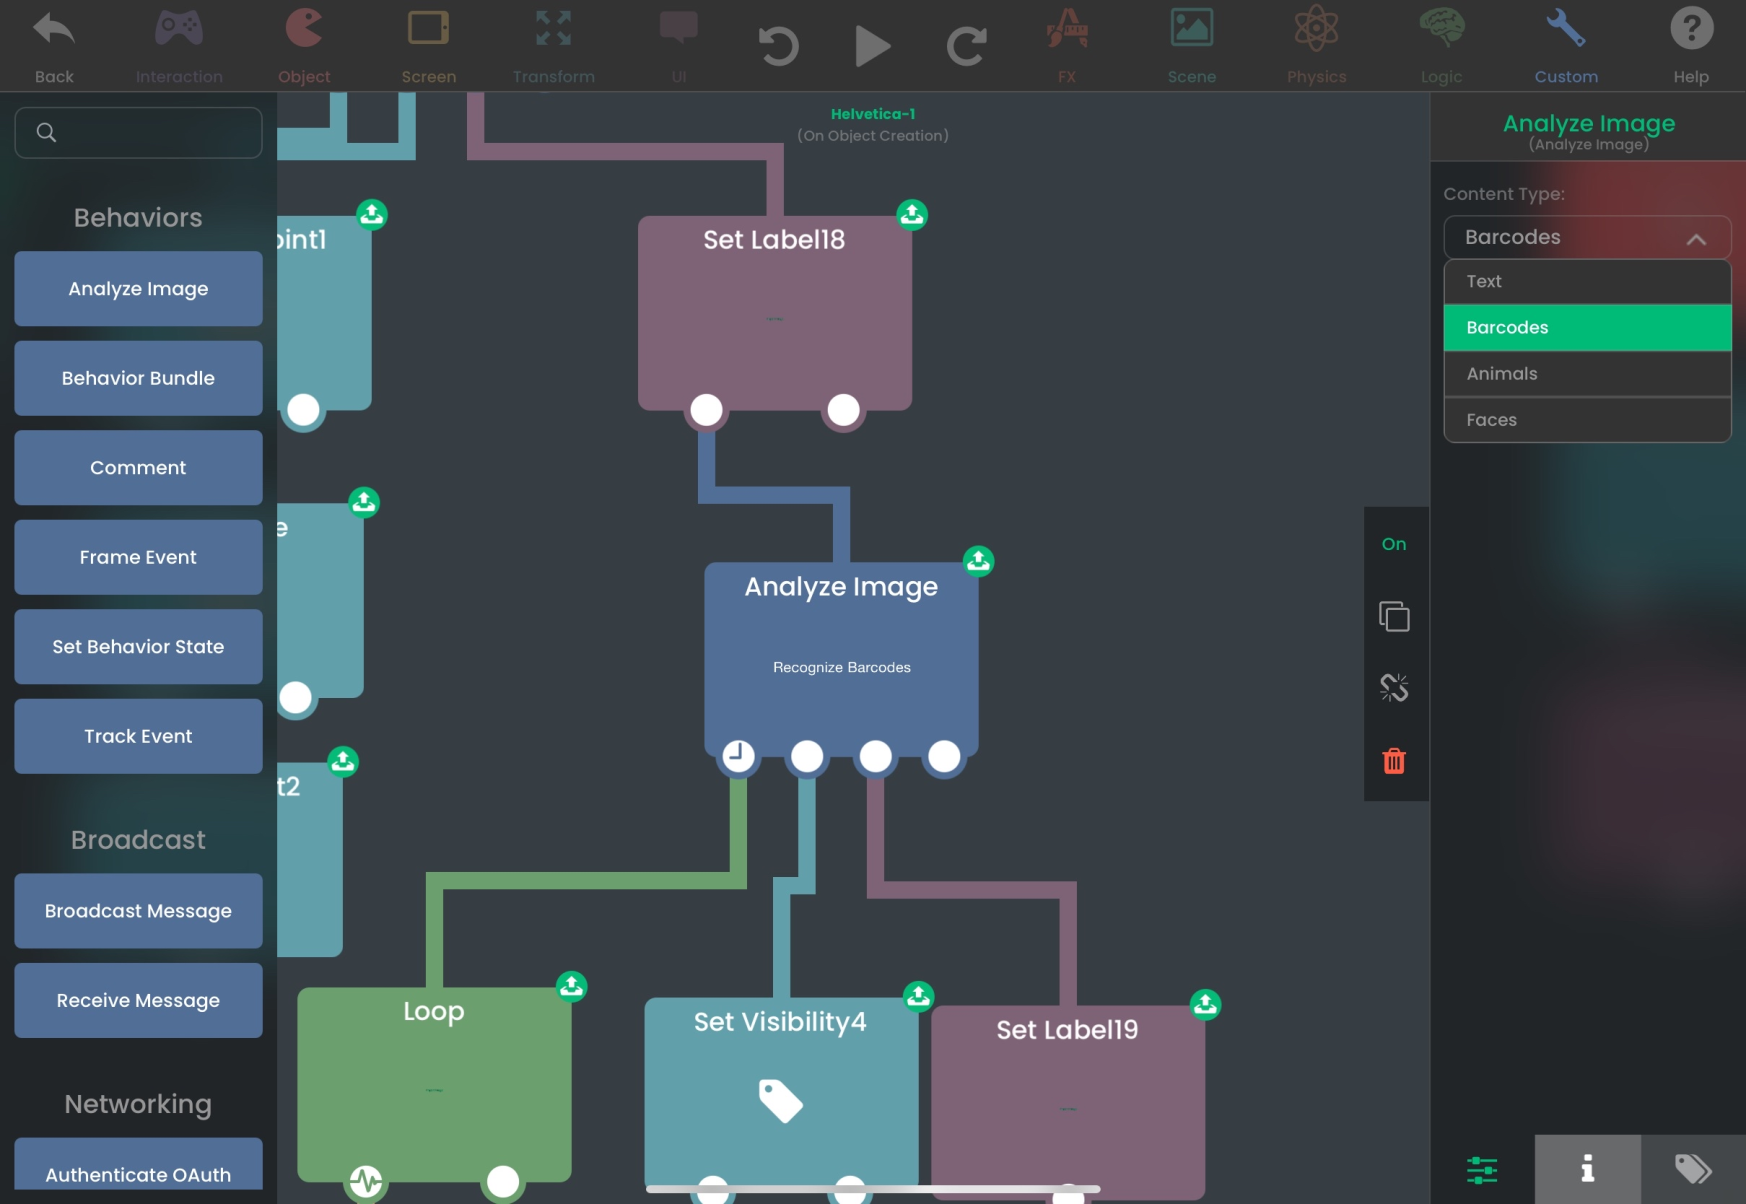Click the horizontal canvas scrollbar
Viewport: 1746px width, 1204px height.
point(872,1189)
